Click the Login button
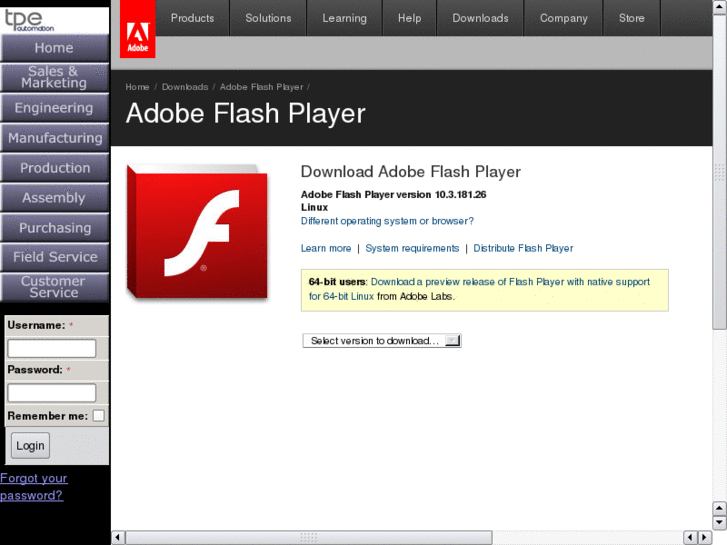The height and width of the screenshot is (545, 727). pos(30,445)
